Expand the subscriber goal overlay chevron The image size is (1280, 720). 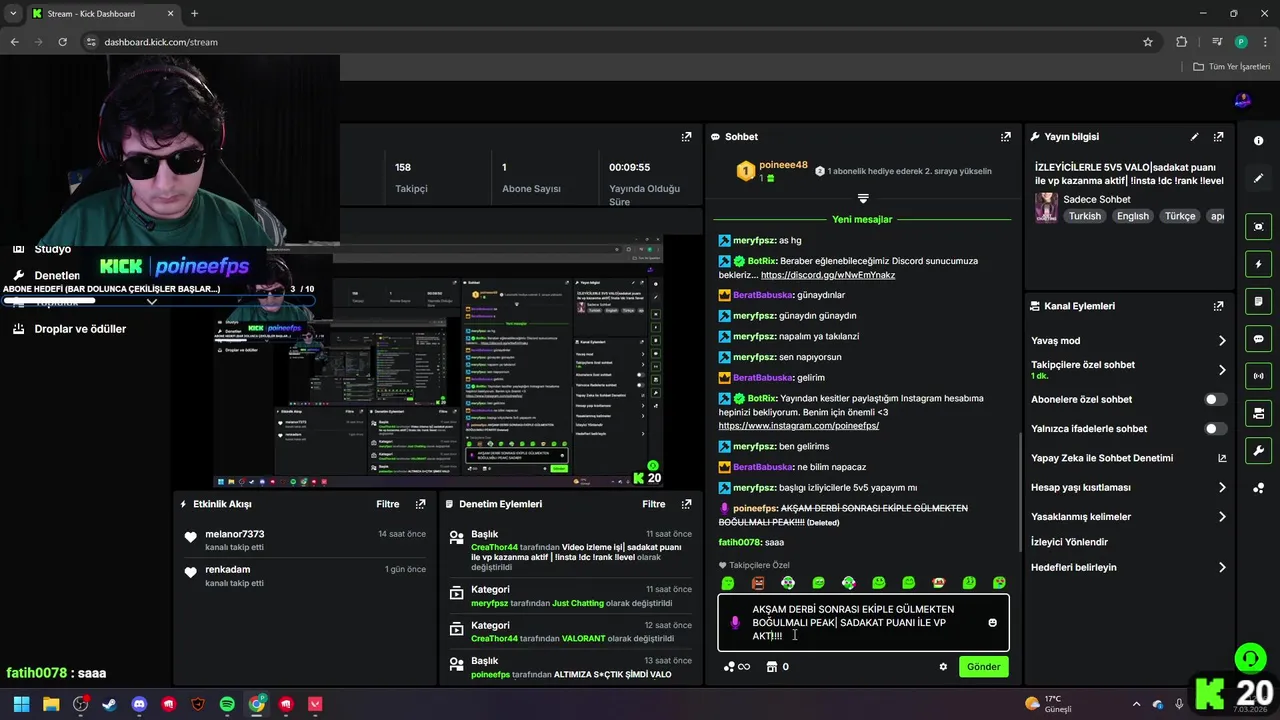[x=152, y=302]
